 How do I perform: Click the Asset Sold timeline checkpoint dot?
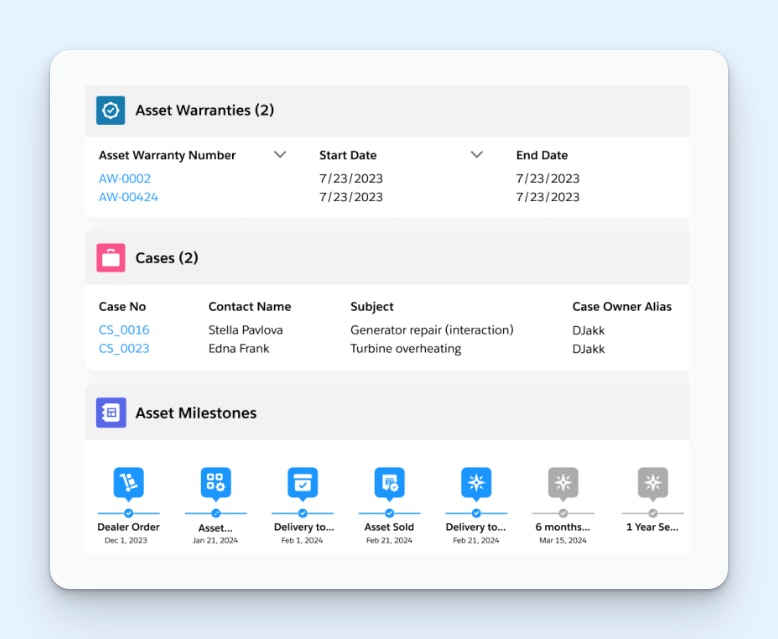[x=389, y=513]
